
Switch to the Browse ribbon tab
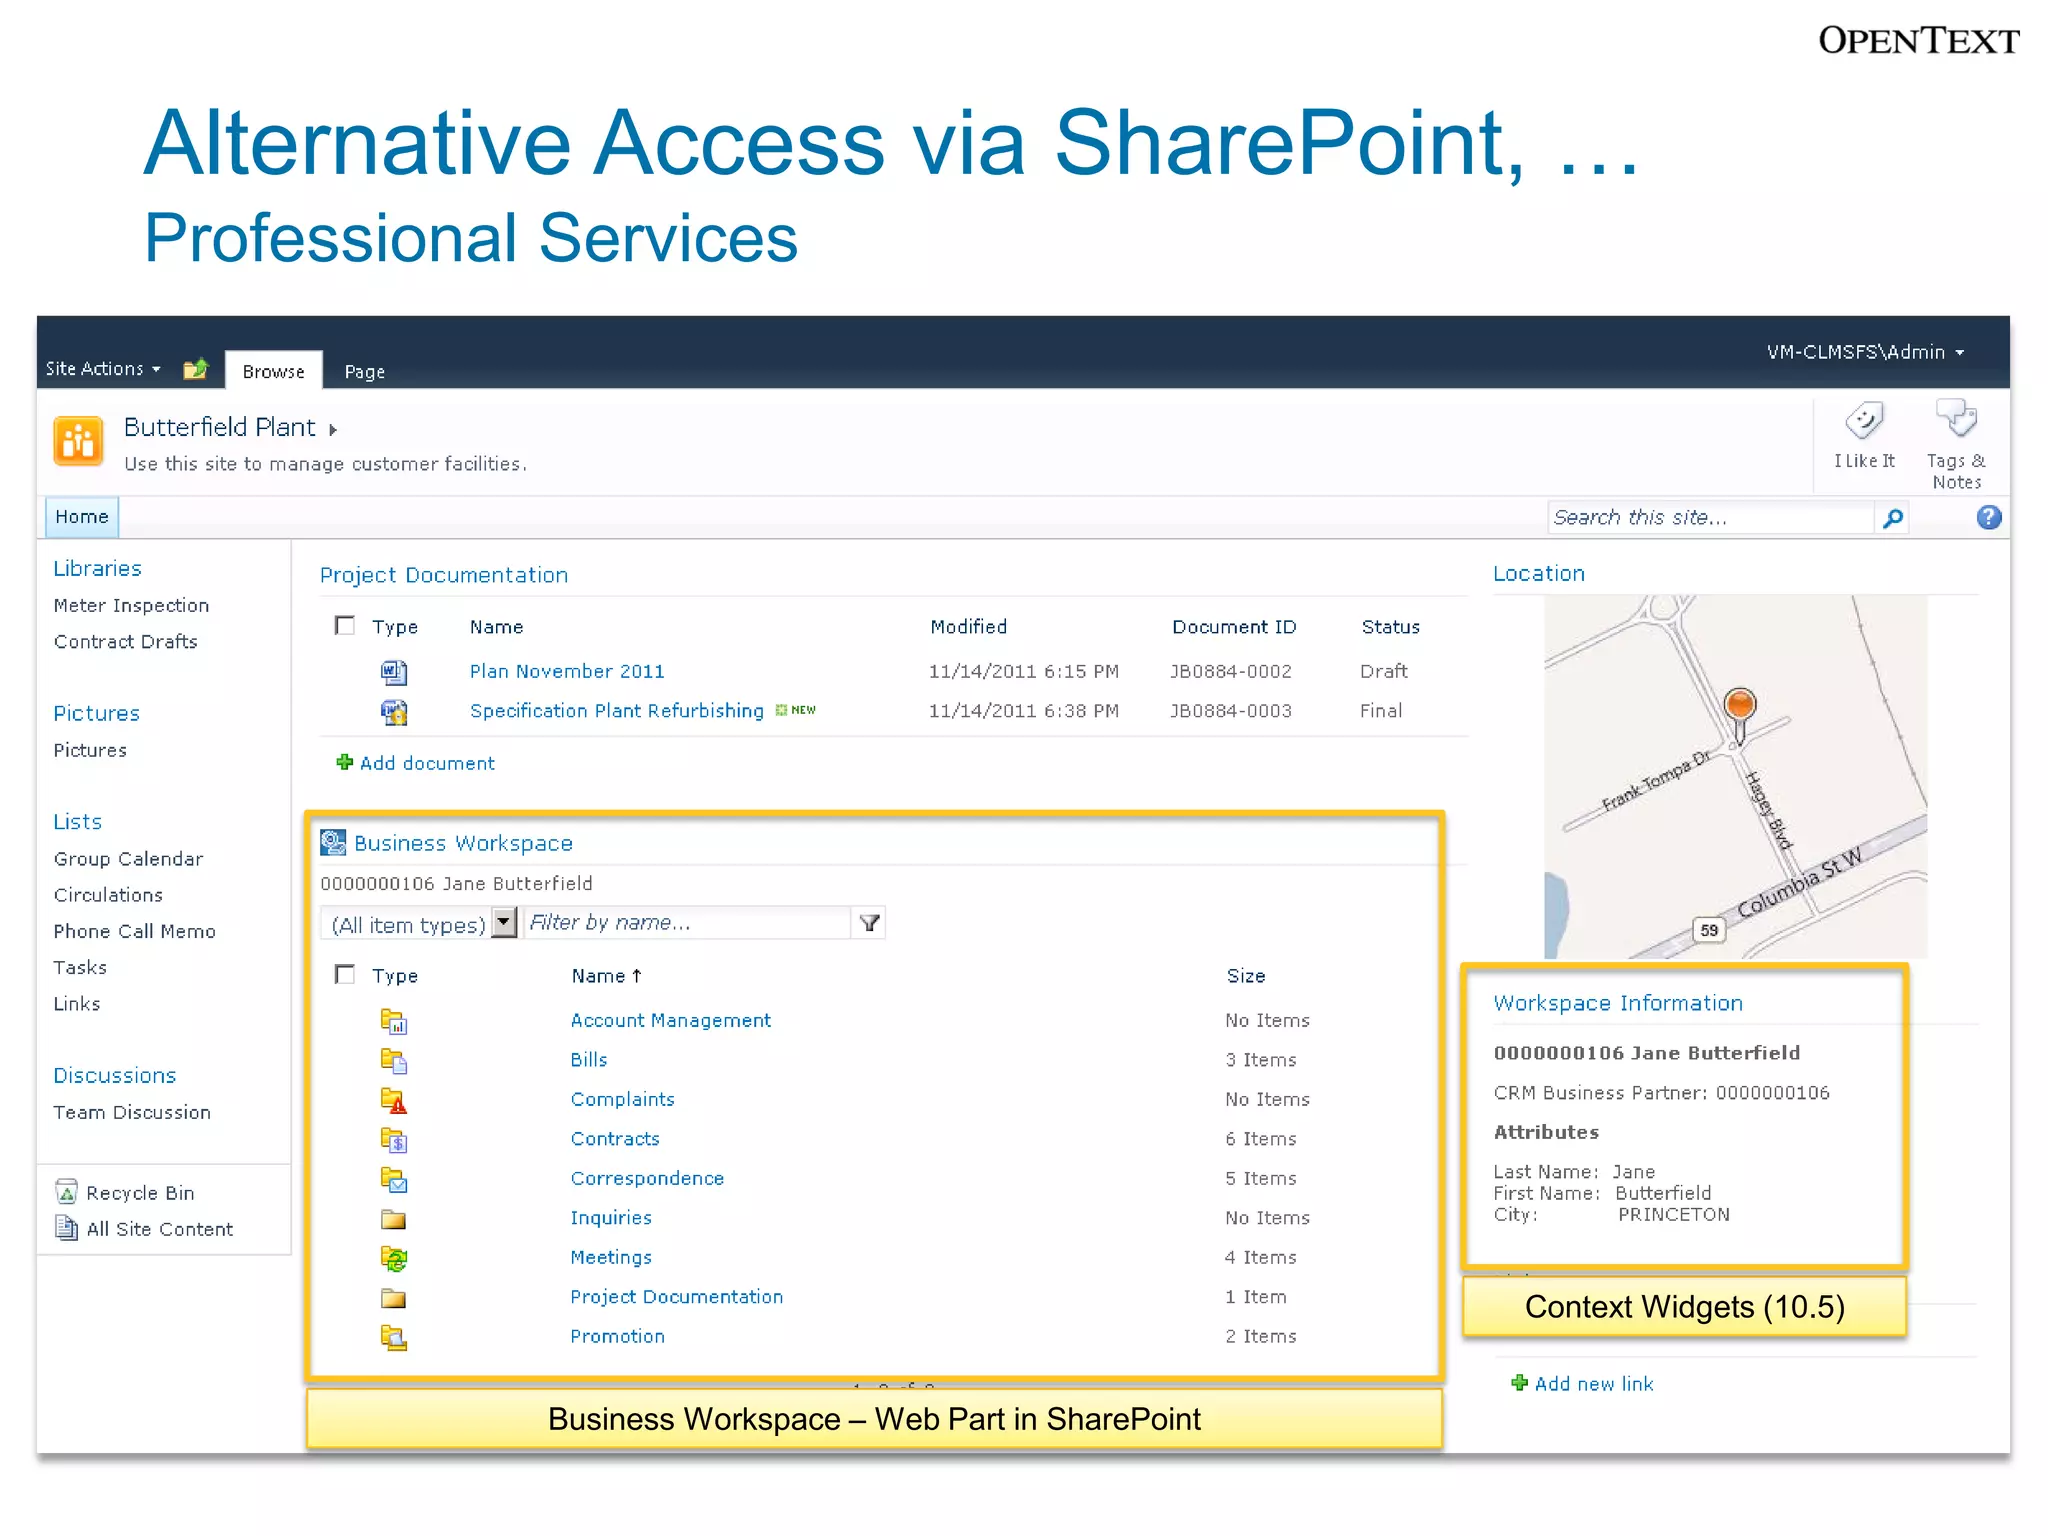tap(273, 370)
